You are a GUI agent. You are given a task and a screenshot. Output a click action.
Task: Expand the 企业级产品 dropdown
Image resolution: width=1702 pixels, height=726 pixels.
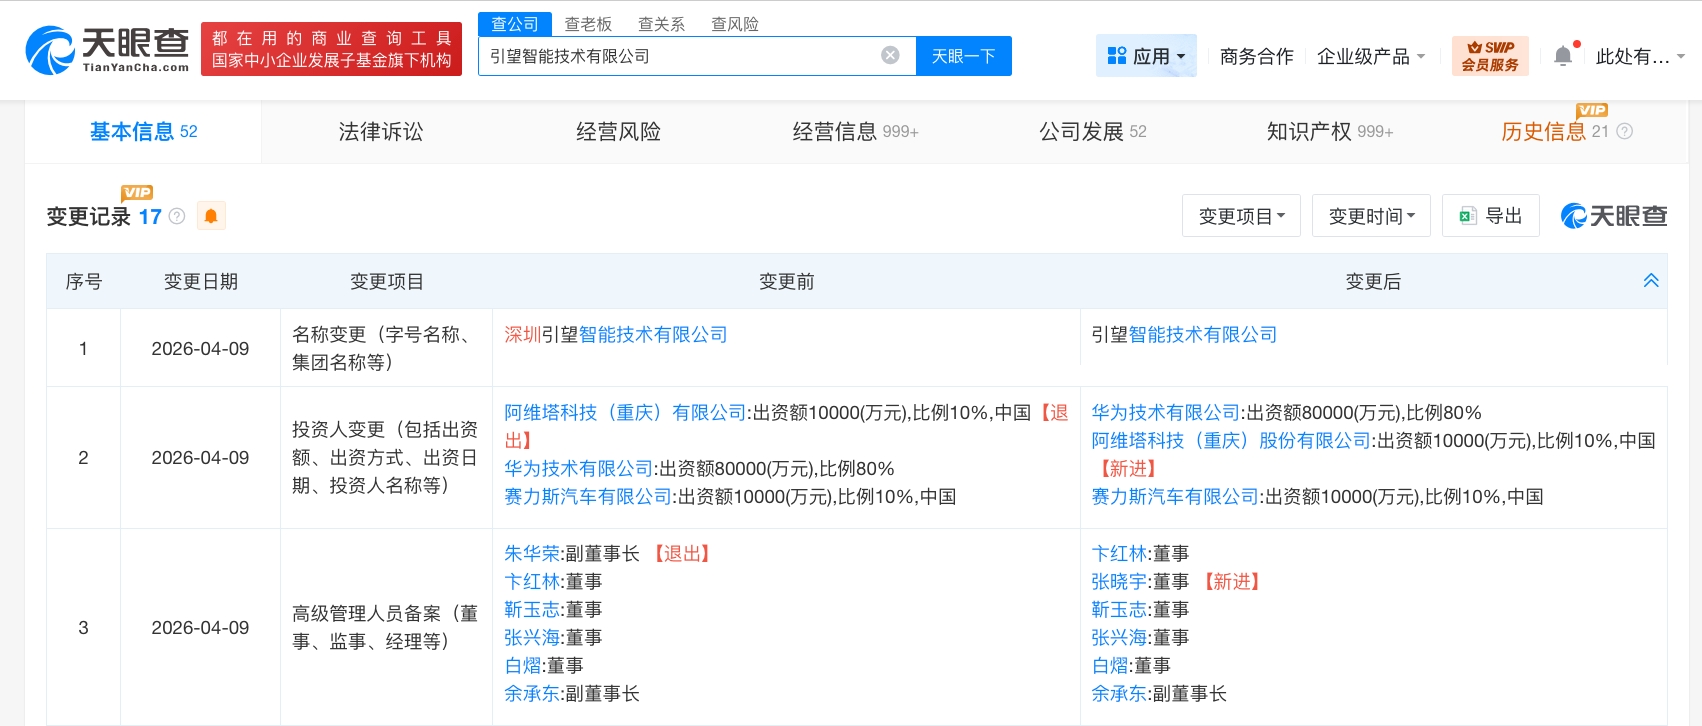point(1370,57)
